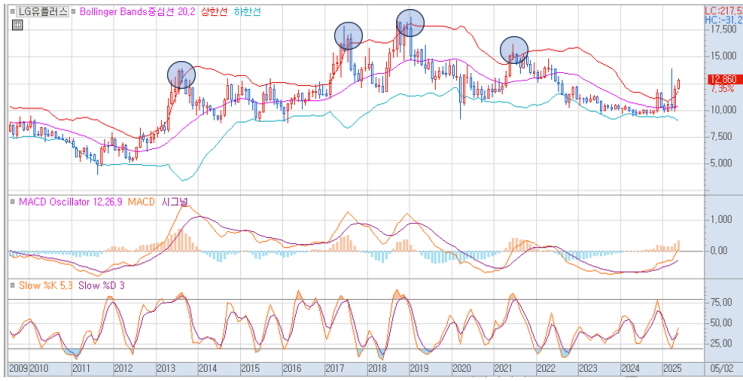
Task: Click the 05/02 date label
Action: (x=723, y=368)
